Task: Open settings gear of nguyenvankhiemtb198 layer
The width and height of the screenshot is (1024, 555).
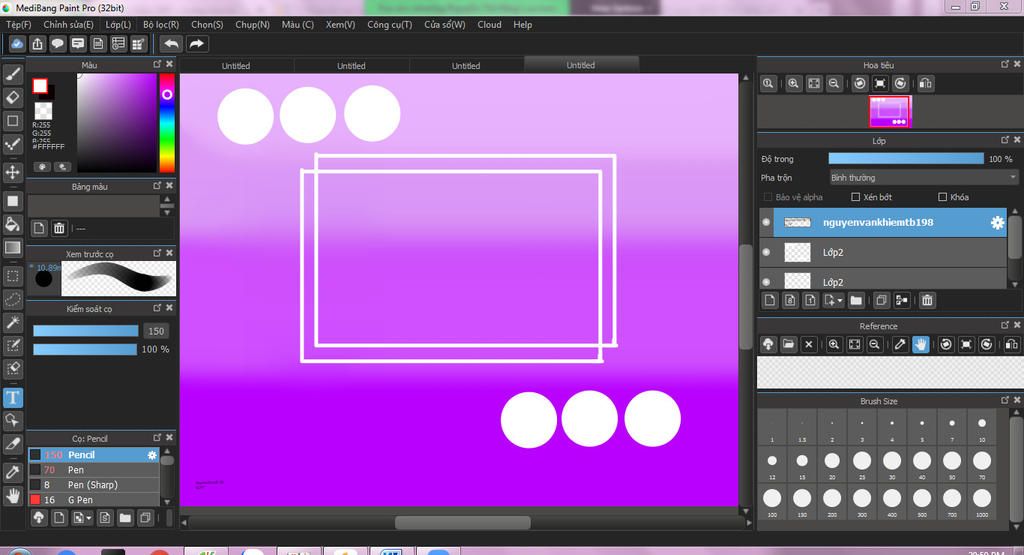Action: pos(997,223)
